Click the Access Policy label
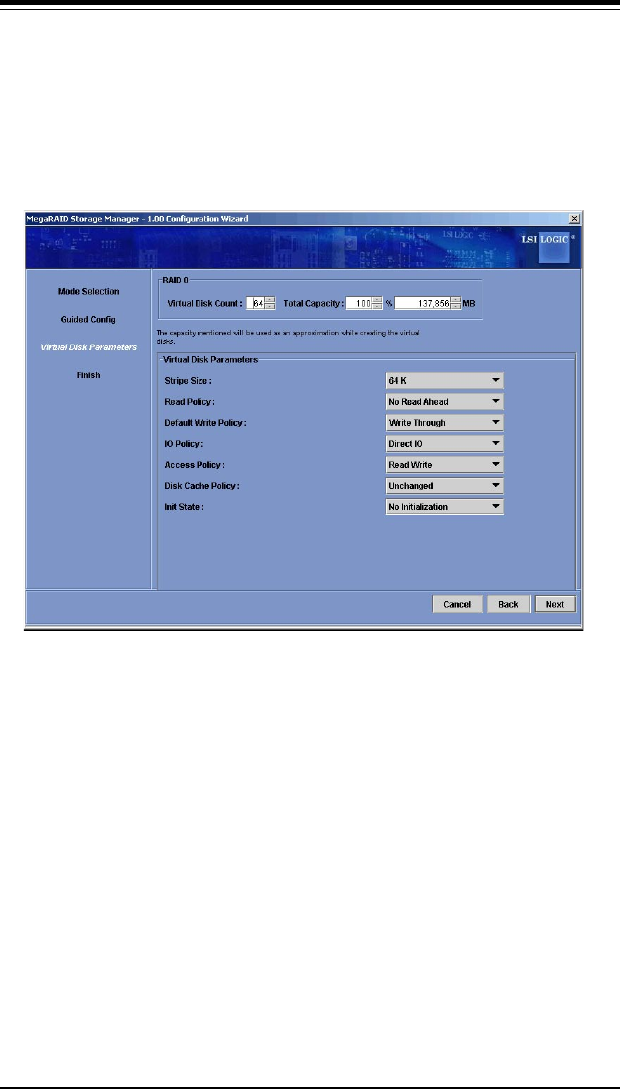 [x=194, y=465]
